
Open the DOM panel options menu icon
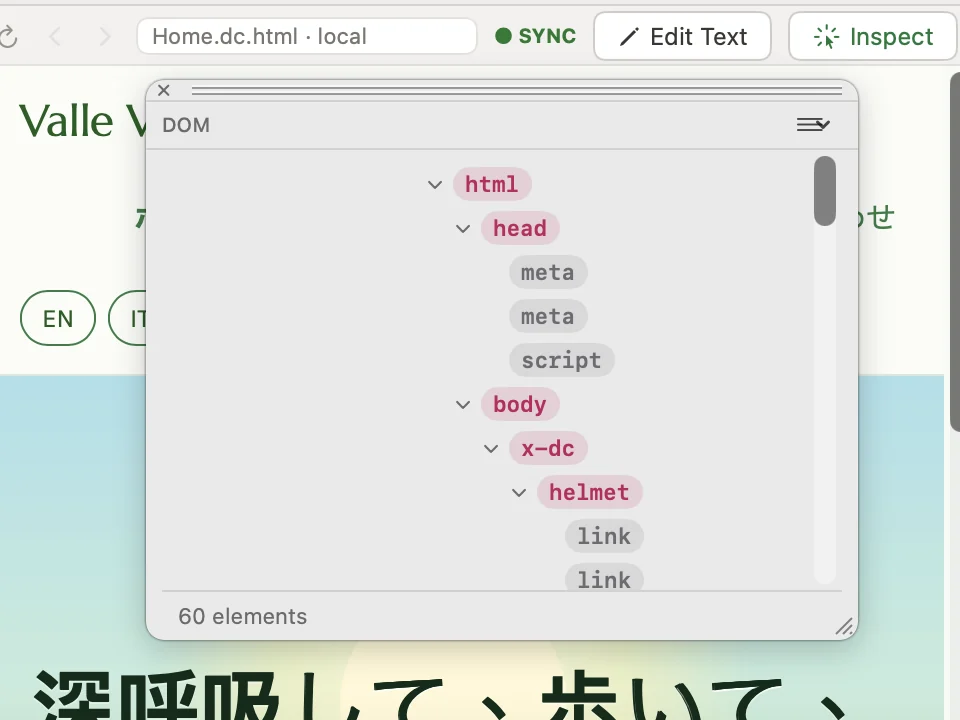[x=813, y=125]
